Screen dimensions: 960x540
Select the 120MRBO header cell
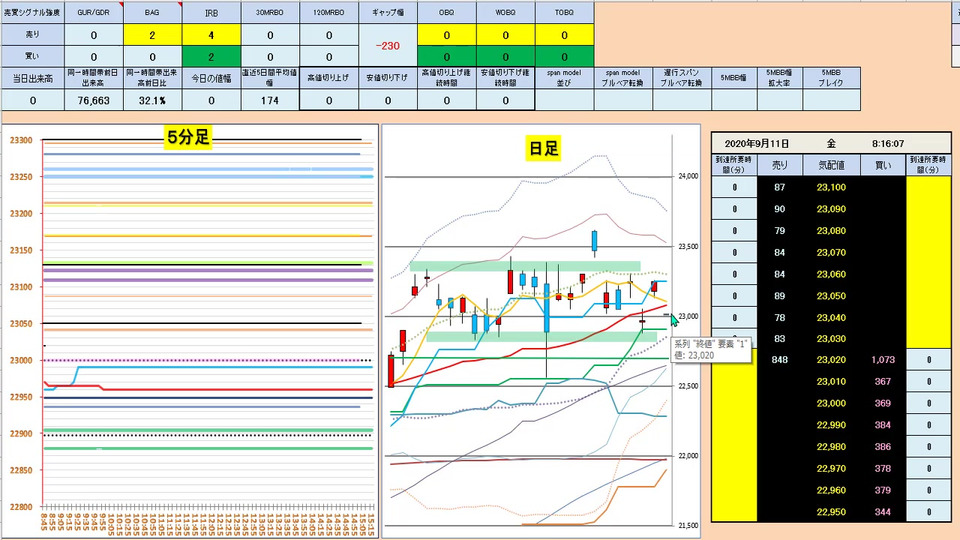pos(329,12)
